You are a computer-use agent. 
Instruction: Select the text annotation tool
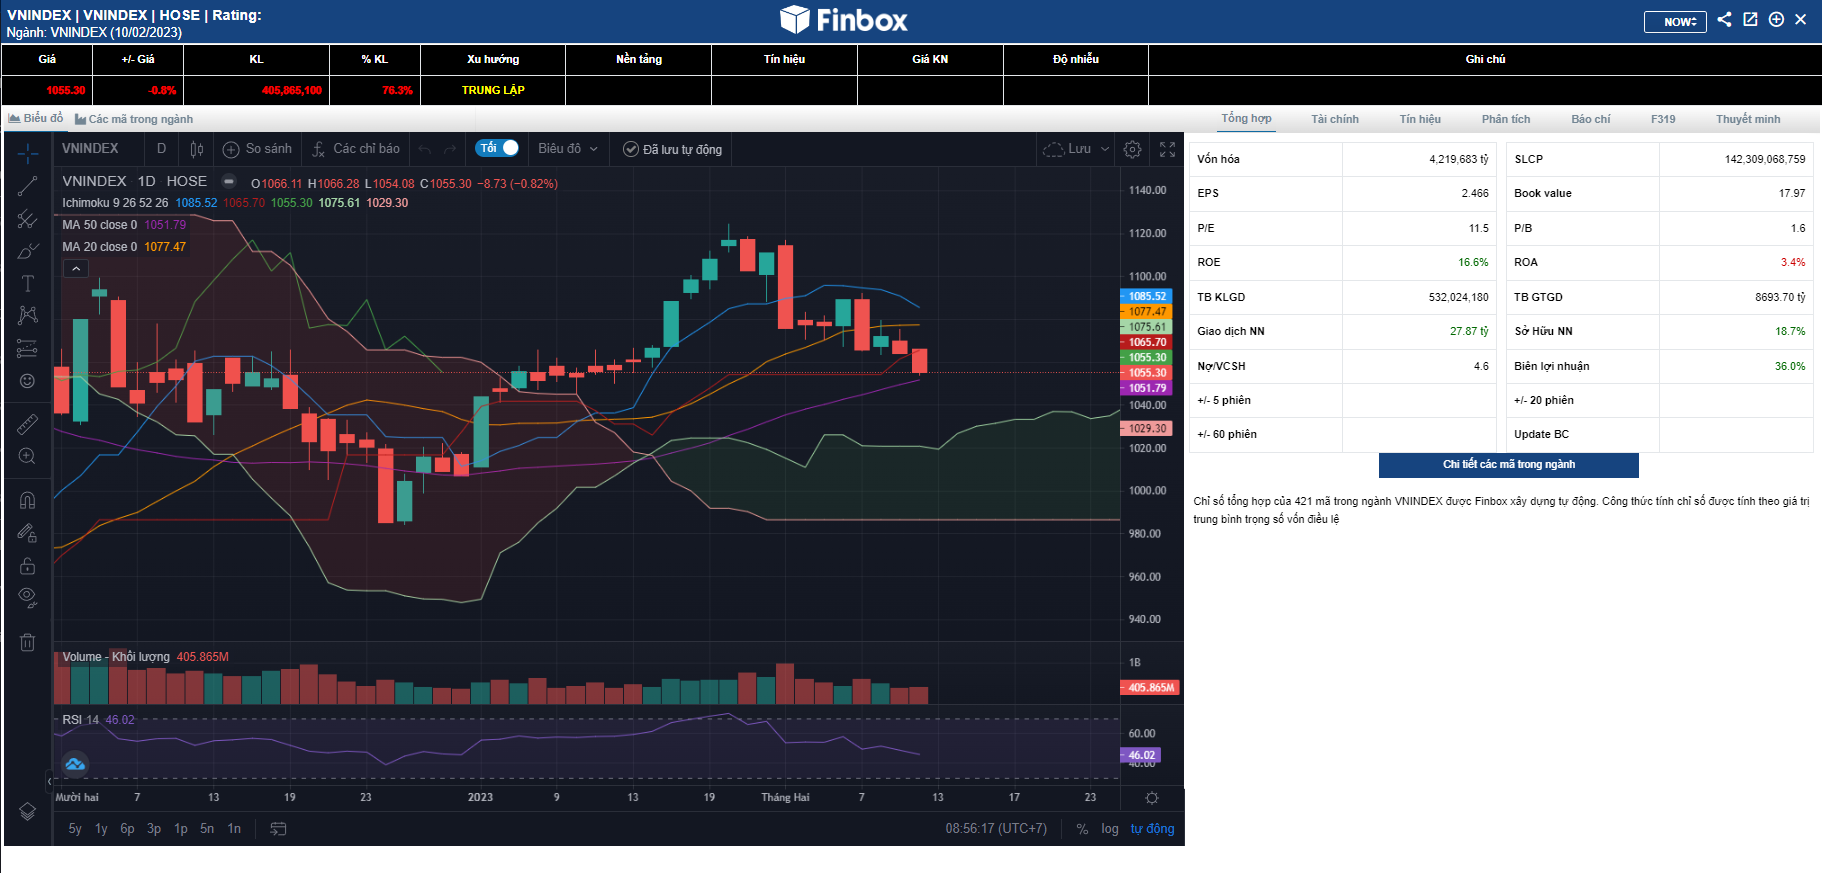tap(27, 283)
